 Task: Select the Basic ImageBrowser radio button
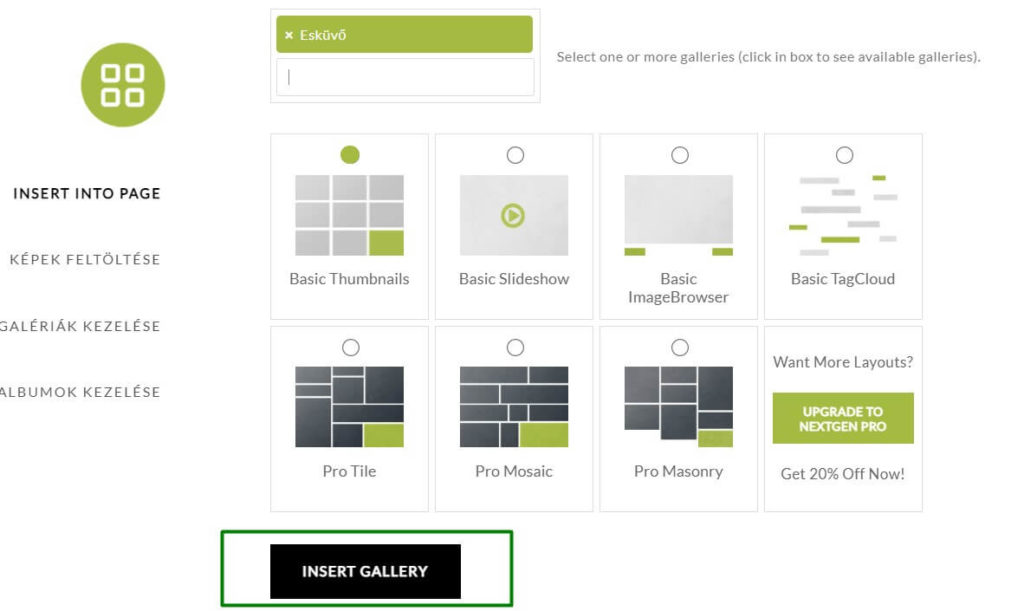[x=680, y=155]
